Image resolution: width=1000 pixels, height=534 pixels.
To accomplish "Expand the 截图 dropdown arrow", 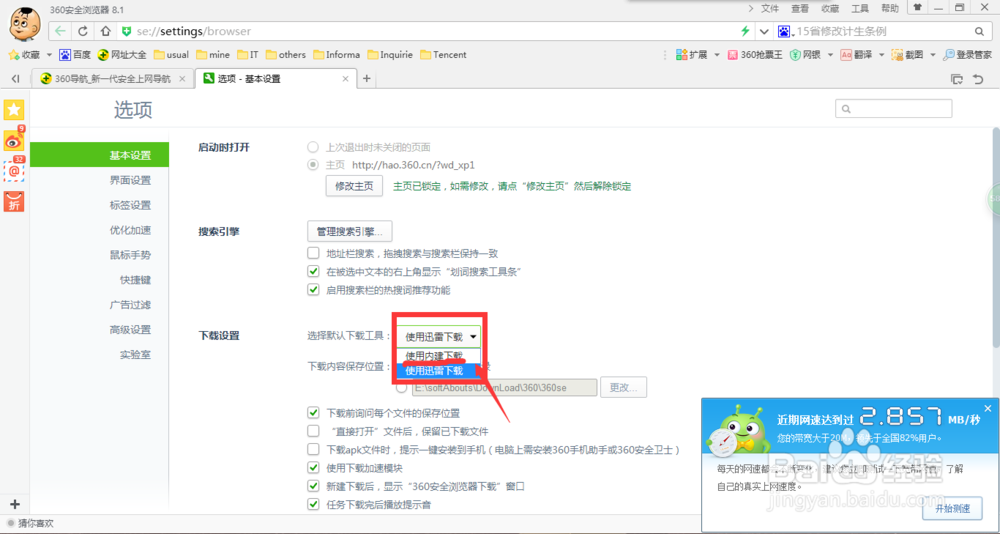I will pyautogui.click(x=932, y=55).
